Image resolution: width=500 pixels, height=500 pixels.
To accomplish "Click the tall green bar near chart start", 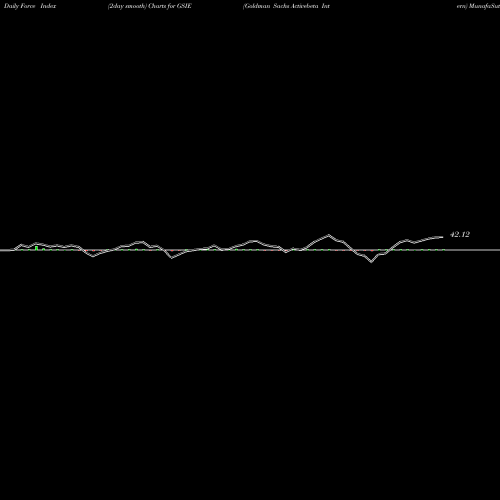I will [36, 248].
